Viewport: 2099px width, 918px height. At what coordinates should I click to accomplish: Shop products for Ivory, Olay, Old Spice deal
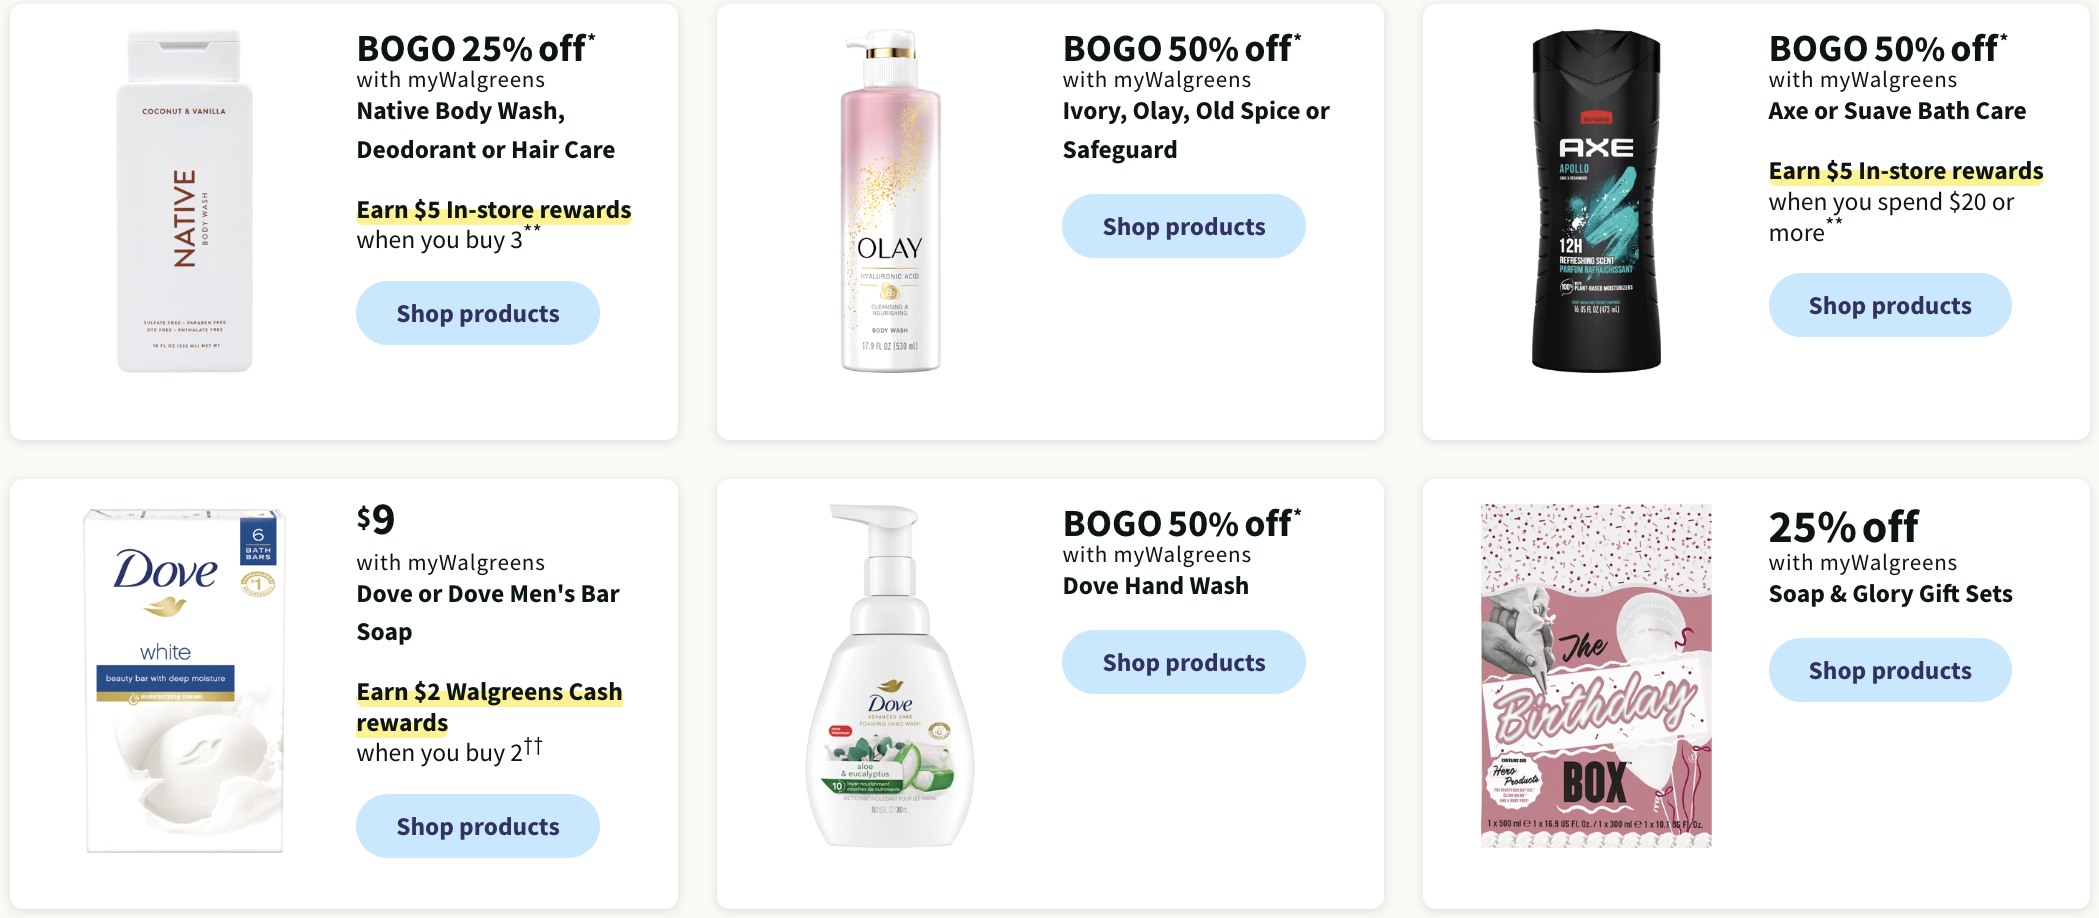[1184, 226]
